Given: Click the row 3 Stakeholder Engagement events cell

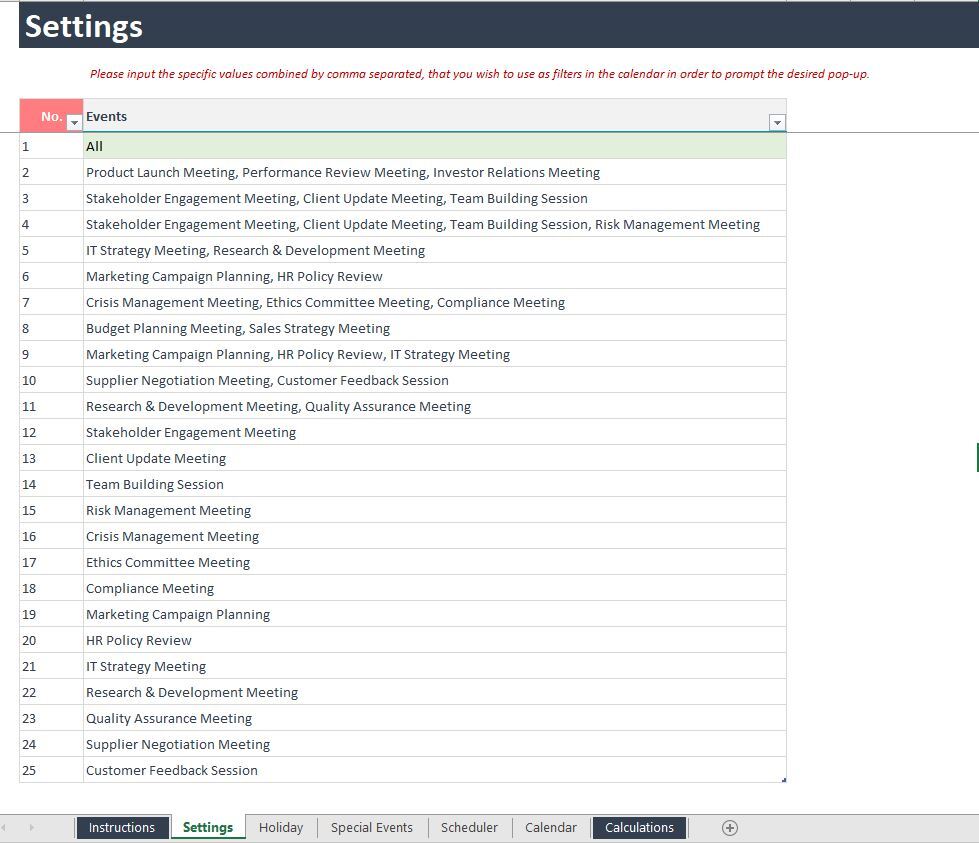Looking at the screenshot, I should tap(435, 199).
